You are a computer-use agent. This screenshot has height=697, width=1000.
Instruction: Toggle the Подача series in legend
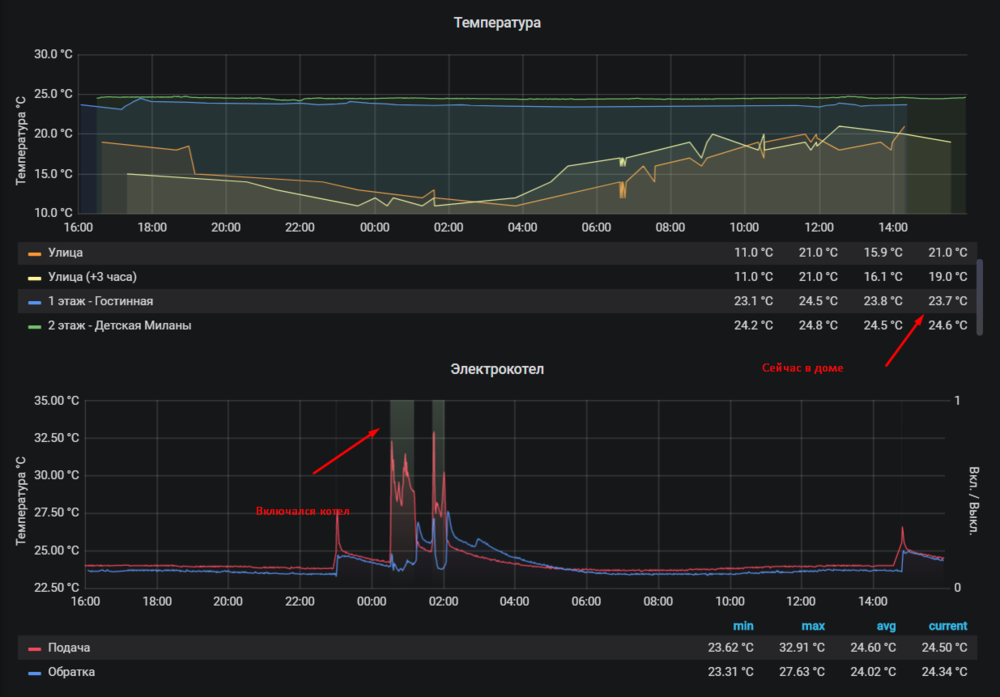[69, 647]
